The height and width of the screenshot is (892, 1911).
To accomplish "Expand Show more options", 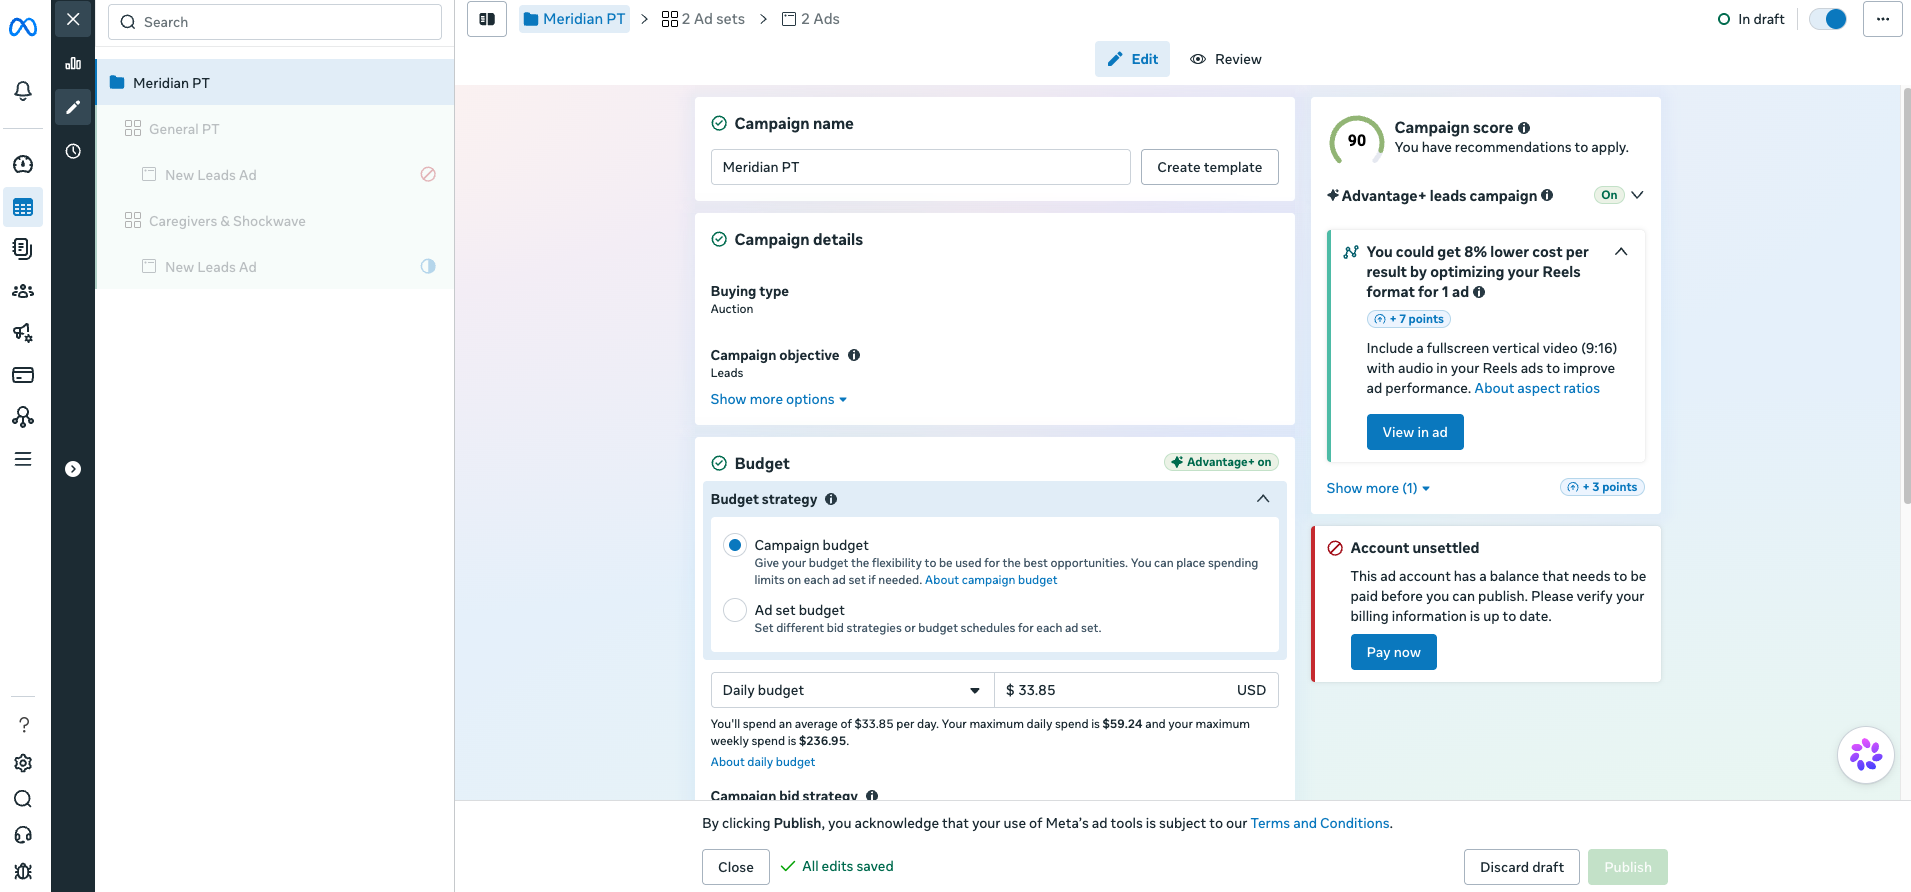I will (779, 399).
